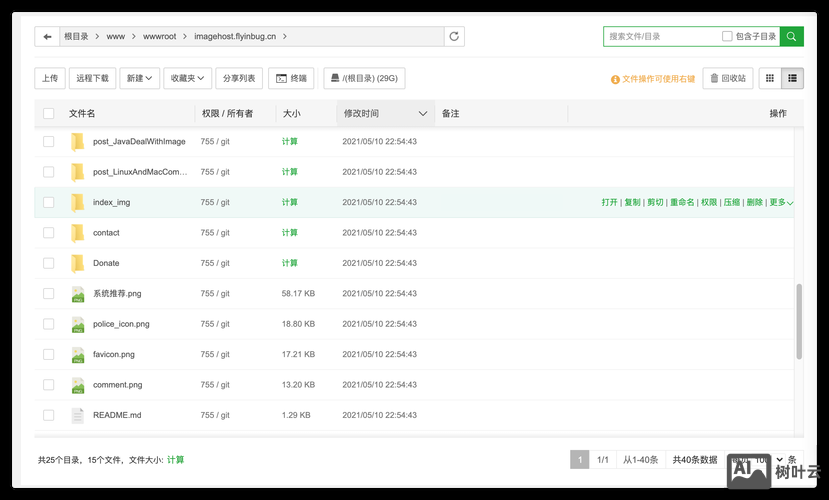Image resolution: width=829 pixels, height=500 pixels.
Task: Check the Donate row checkbox
Action: click(49, 263)
